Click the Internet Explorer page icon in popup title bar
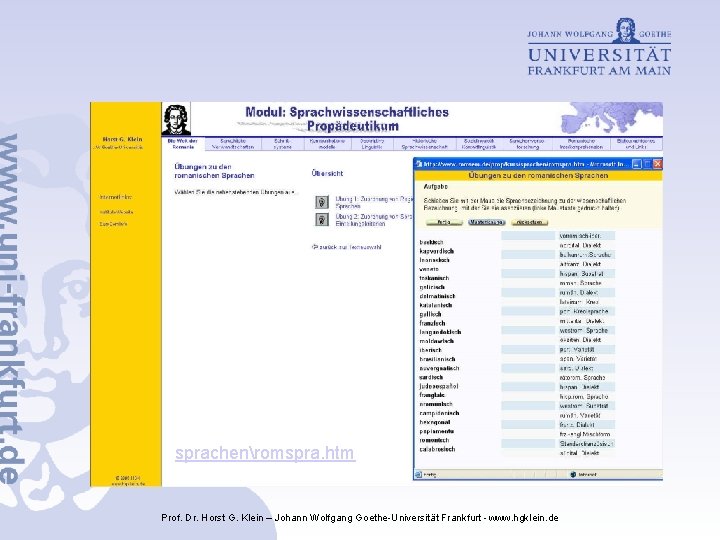 pyautogui.click(x=419, y=164)
